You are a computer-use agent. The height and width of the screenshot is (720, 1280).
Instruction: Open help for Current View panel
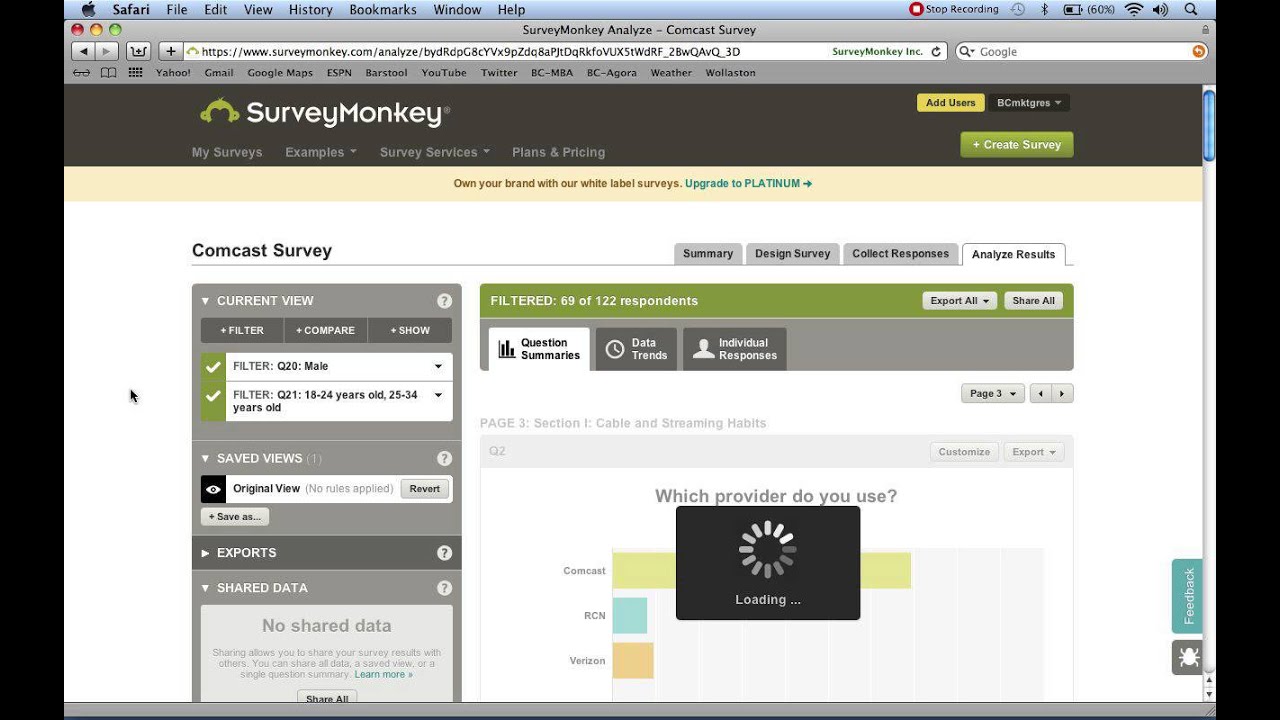(444, 301)
